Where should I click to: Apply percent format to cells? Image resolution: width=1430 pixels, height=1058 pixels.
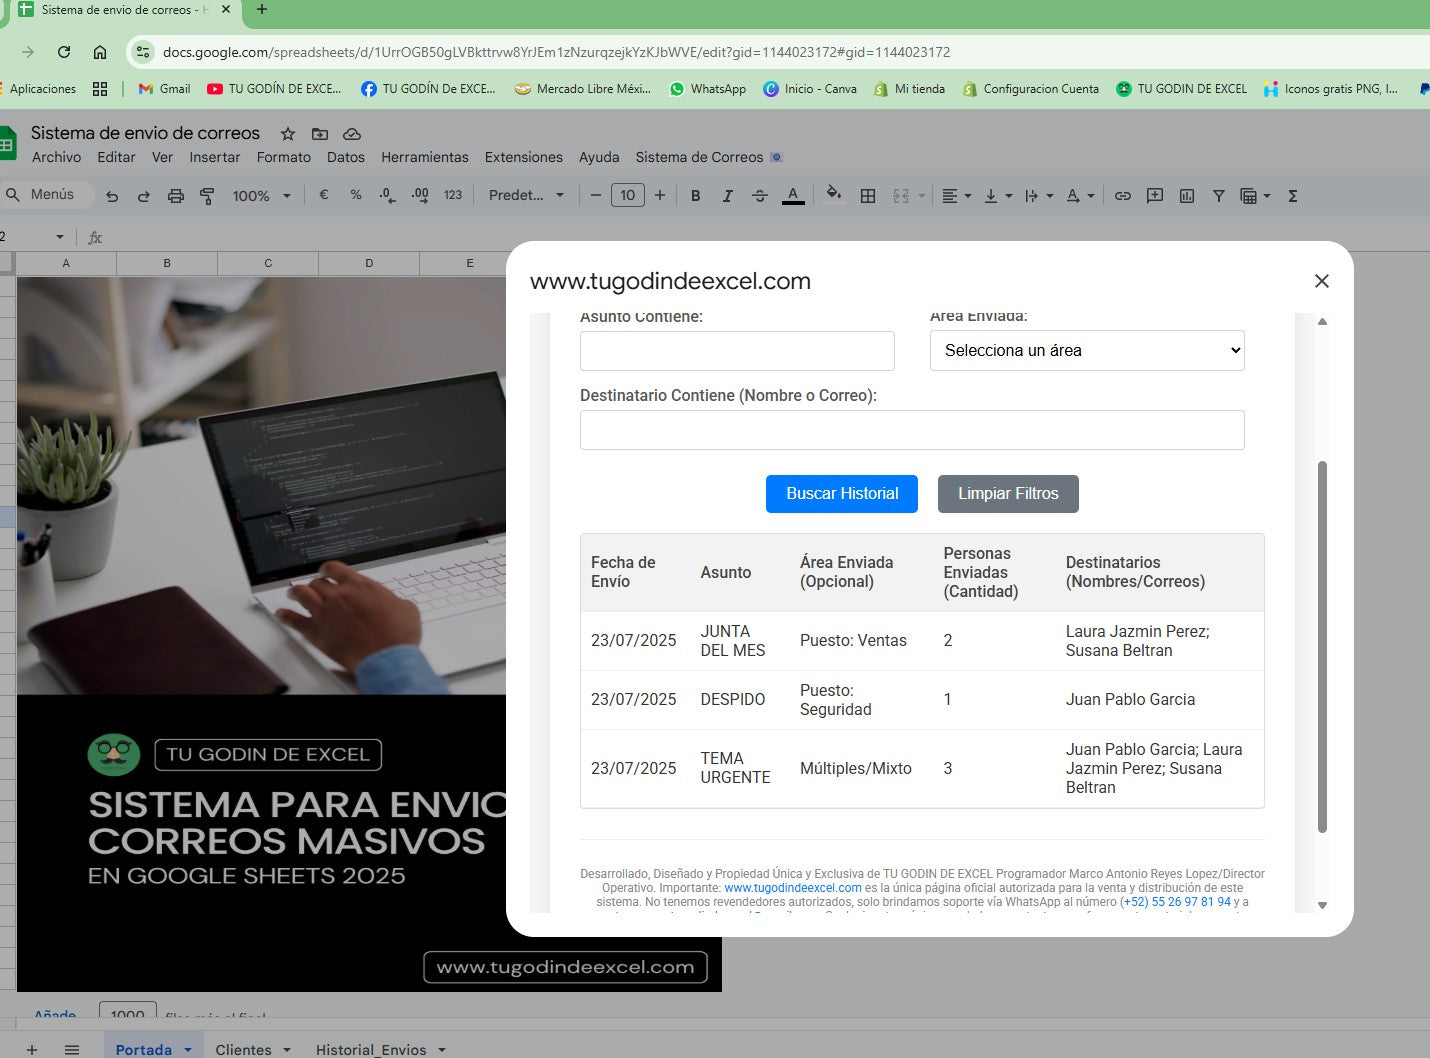pyautogui.click(x=356, y=195)
